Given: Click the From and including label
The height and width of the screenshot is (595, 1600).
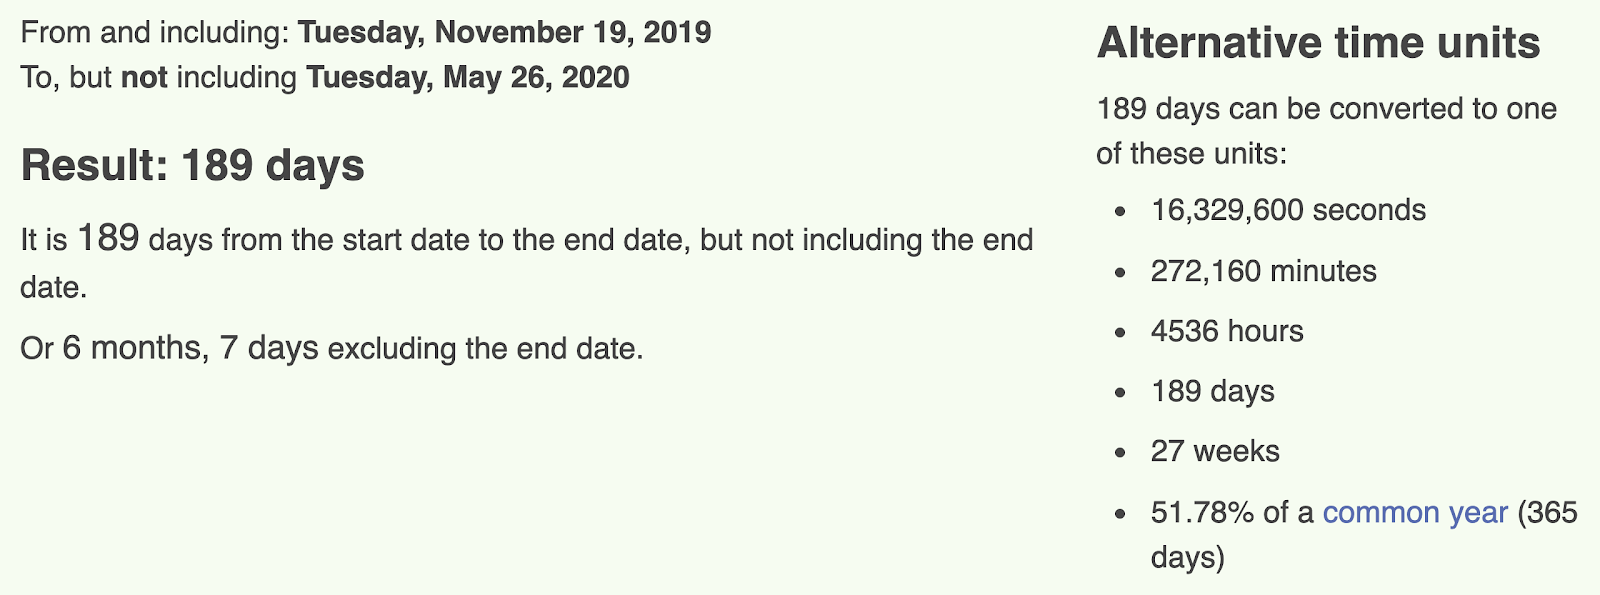Looking at the screenshot, I should 155,32.
